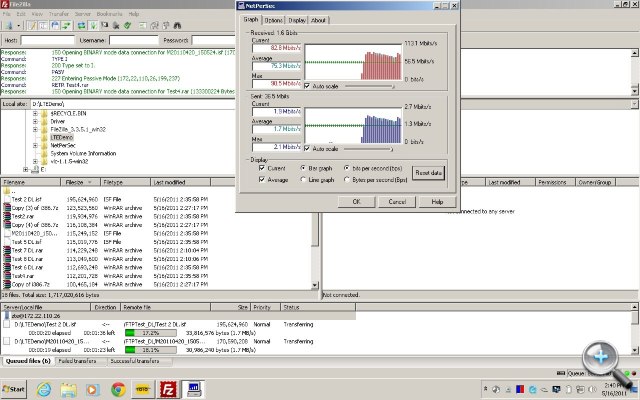Expand the FileZilla_3.3.5.1_win32 folder node
This screenshot has width=640, height=400.
pos(35,129)
